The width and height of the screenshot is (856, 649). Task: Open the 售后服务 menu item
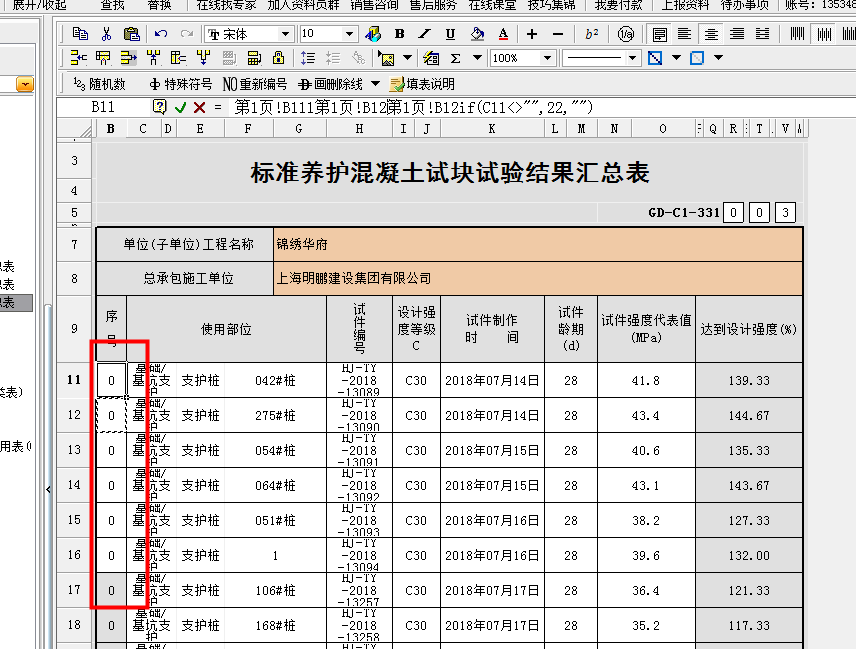433,5
